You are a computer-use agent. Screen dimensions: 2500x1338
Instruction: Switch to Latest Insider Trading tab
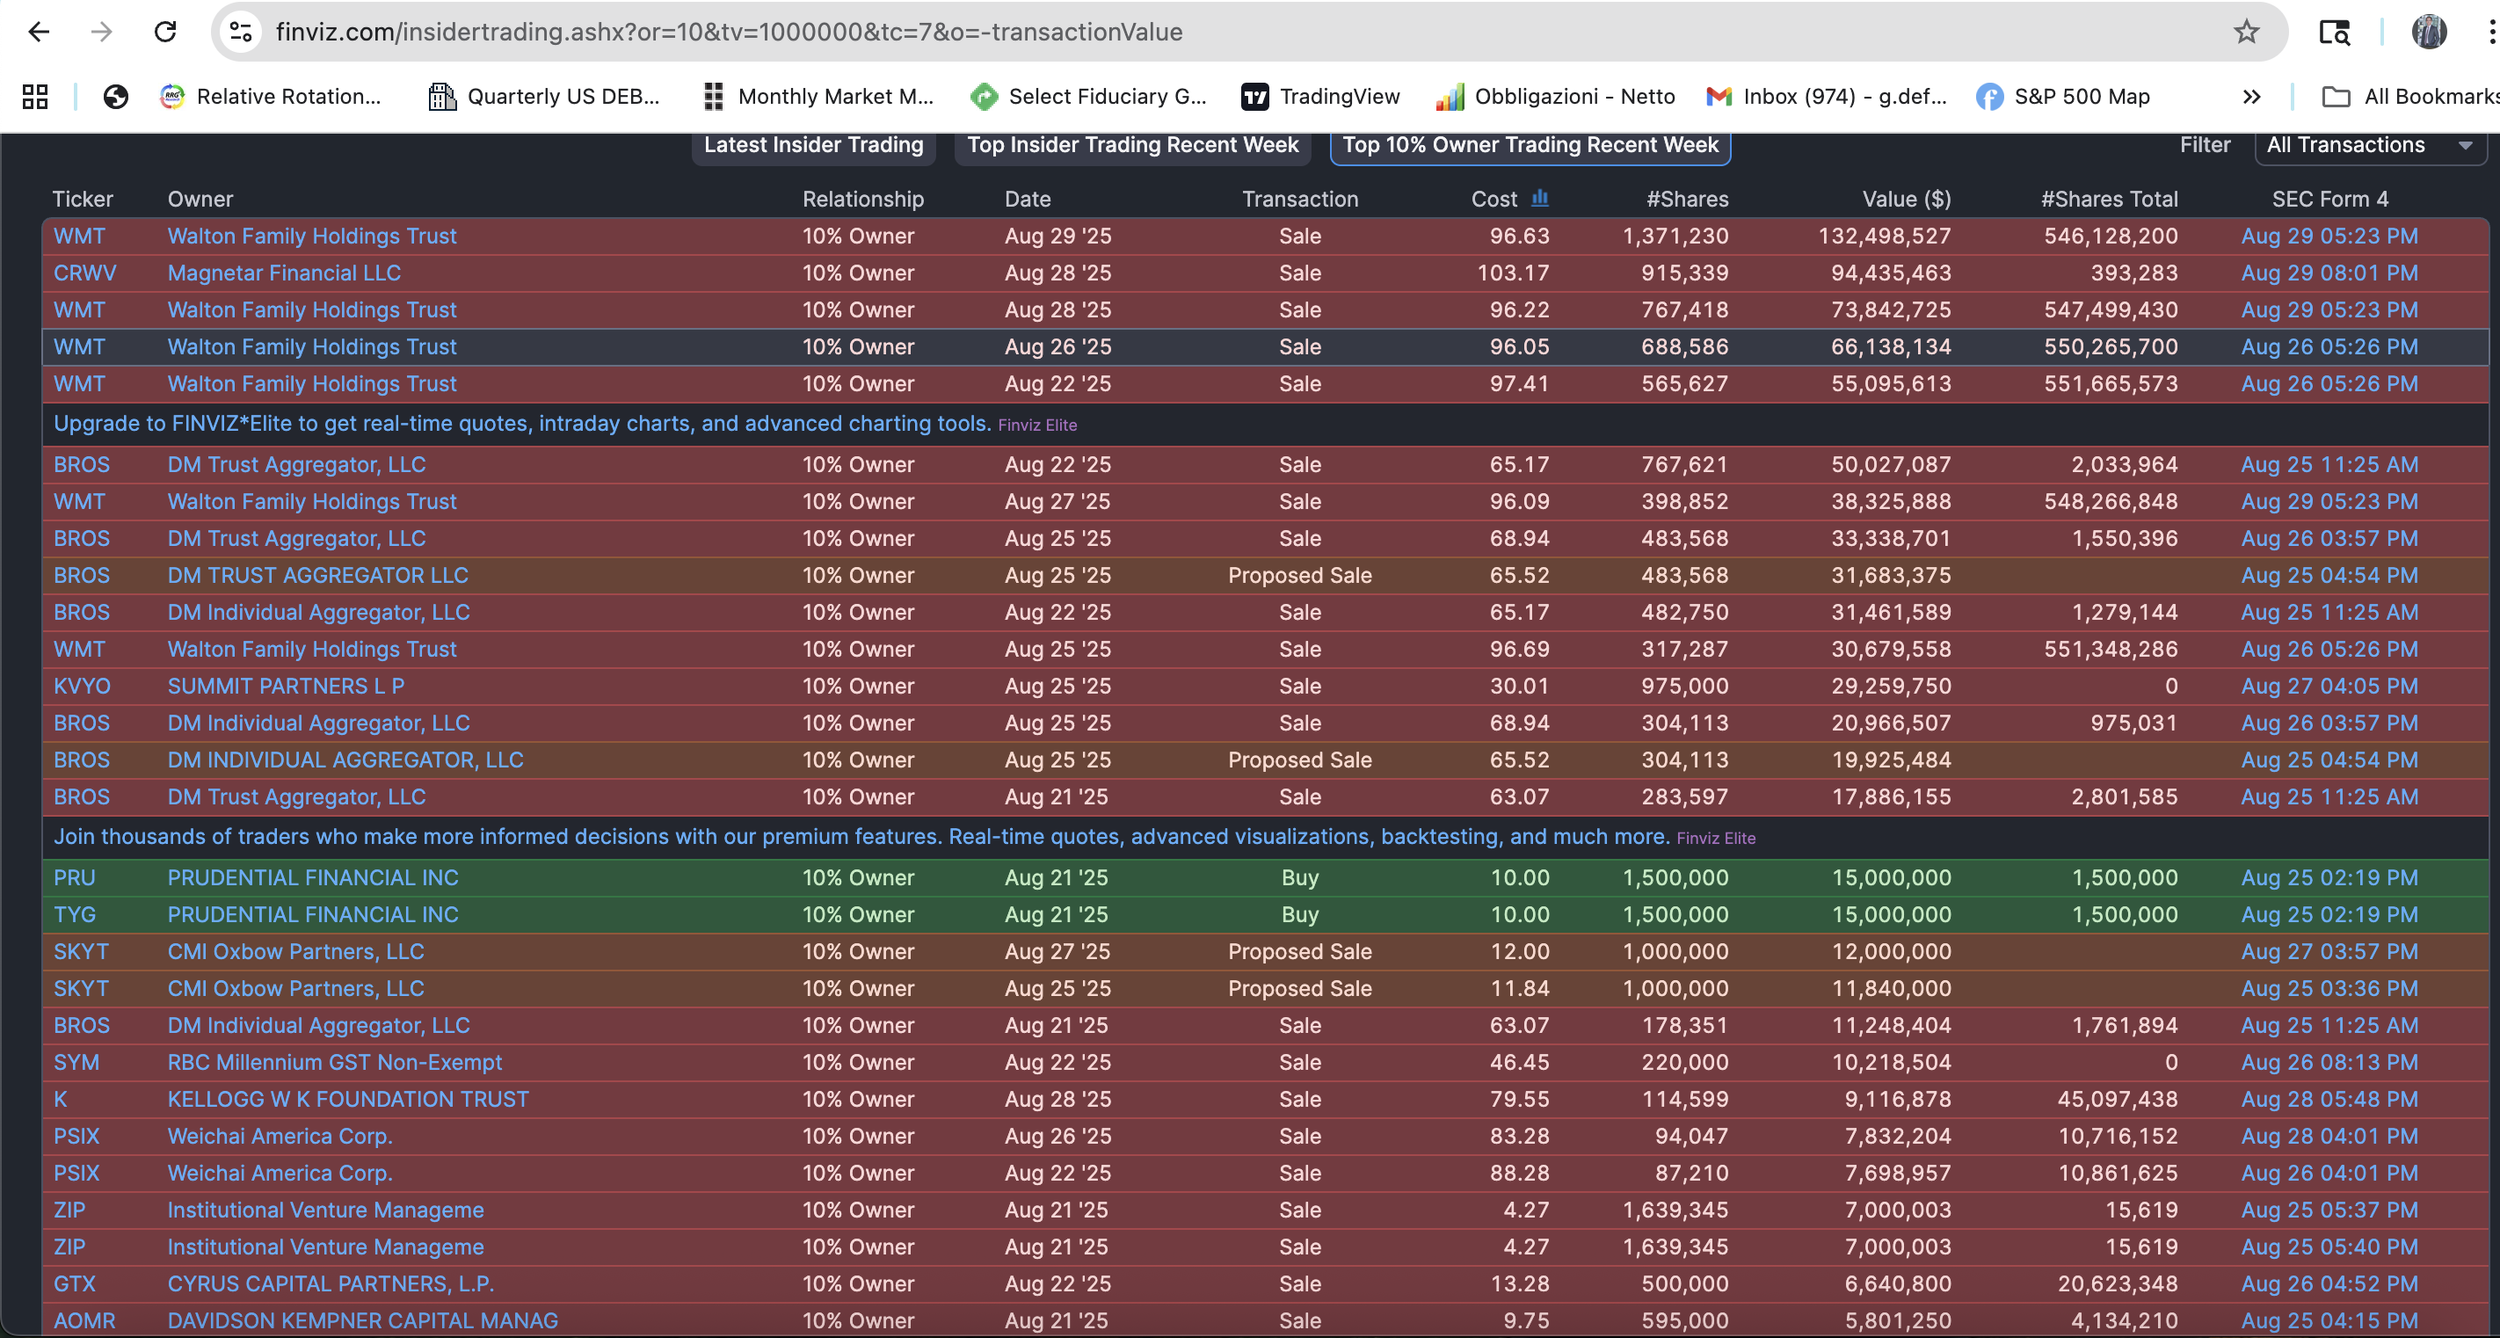[x=814, y=145]
